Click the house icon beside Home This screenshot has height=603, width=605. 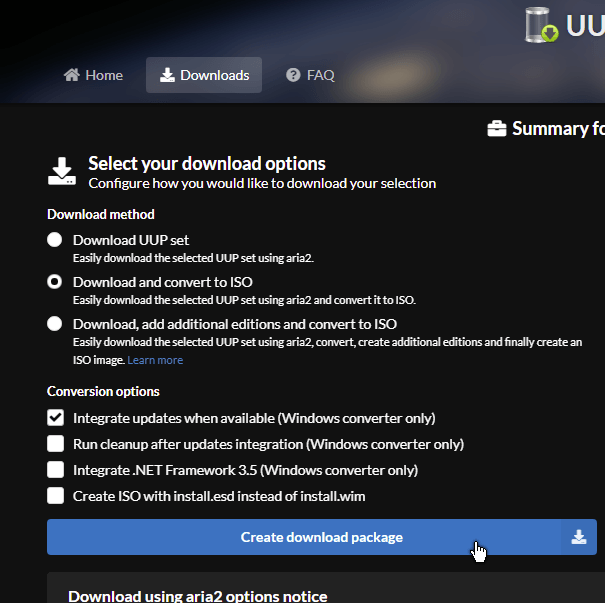click(x=71, y=75)
